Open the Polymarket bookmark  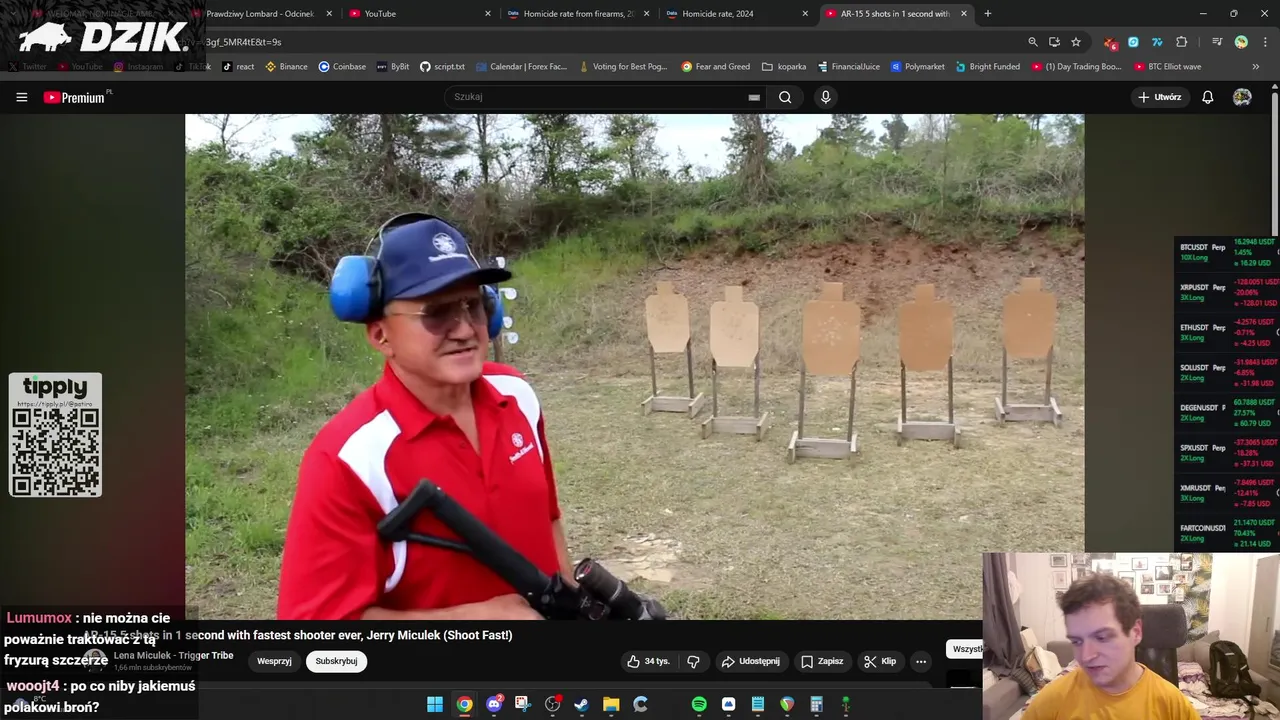918,67
